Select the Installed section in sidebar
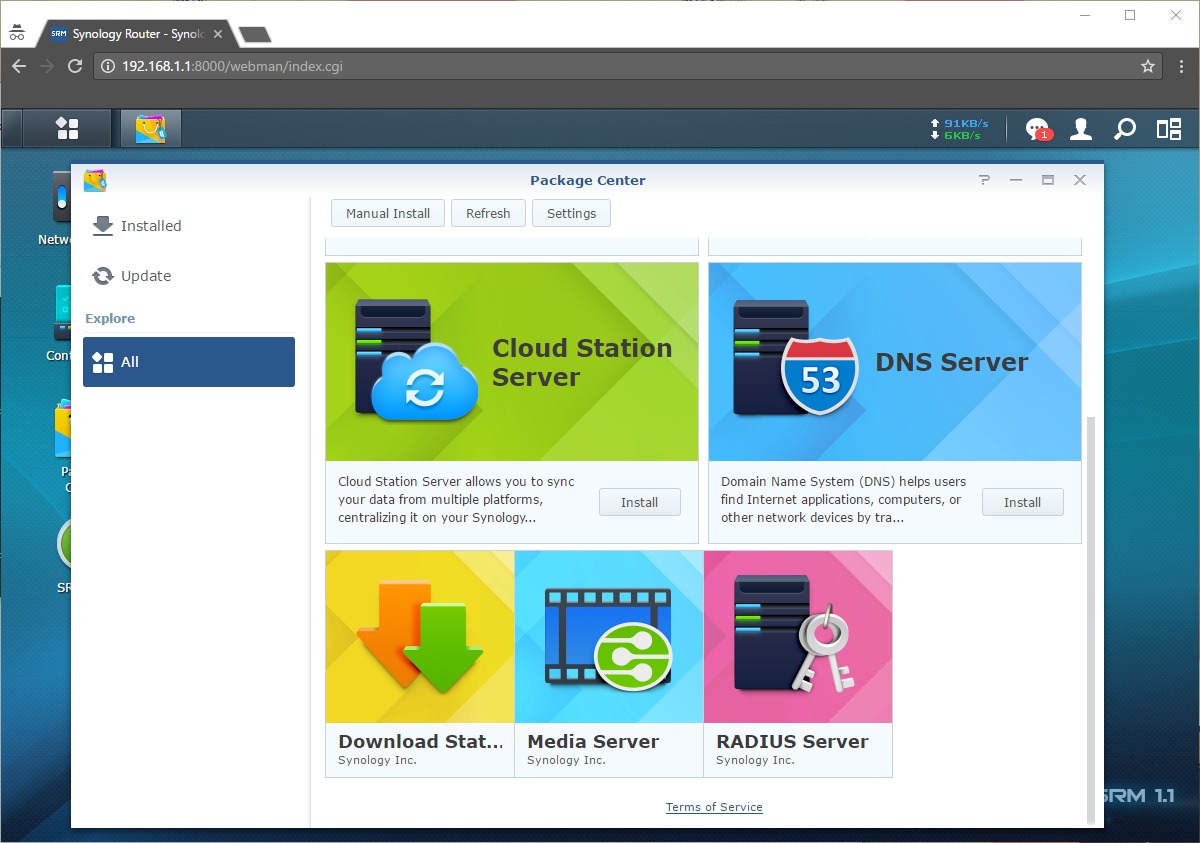Screen dimensions: 1200x843 [x=189, y=226]
